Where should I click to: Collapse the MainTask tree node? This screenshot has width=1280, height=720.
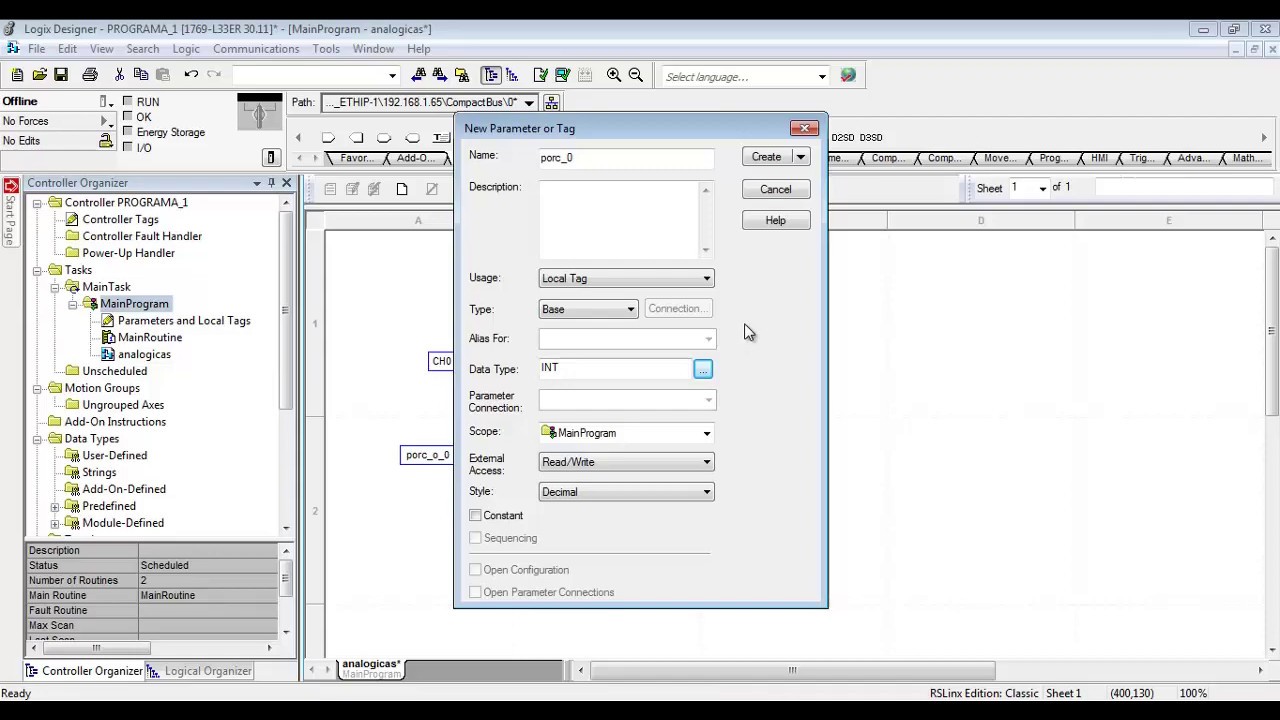tap(56, 287)
